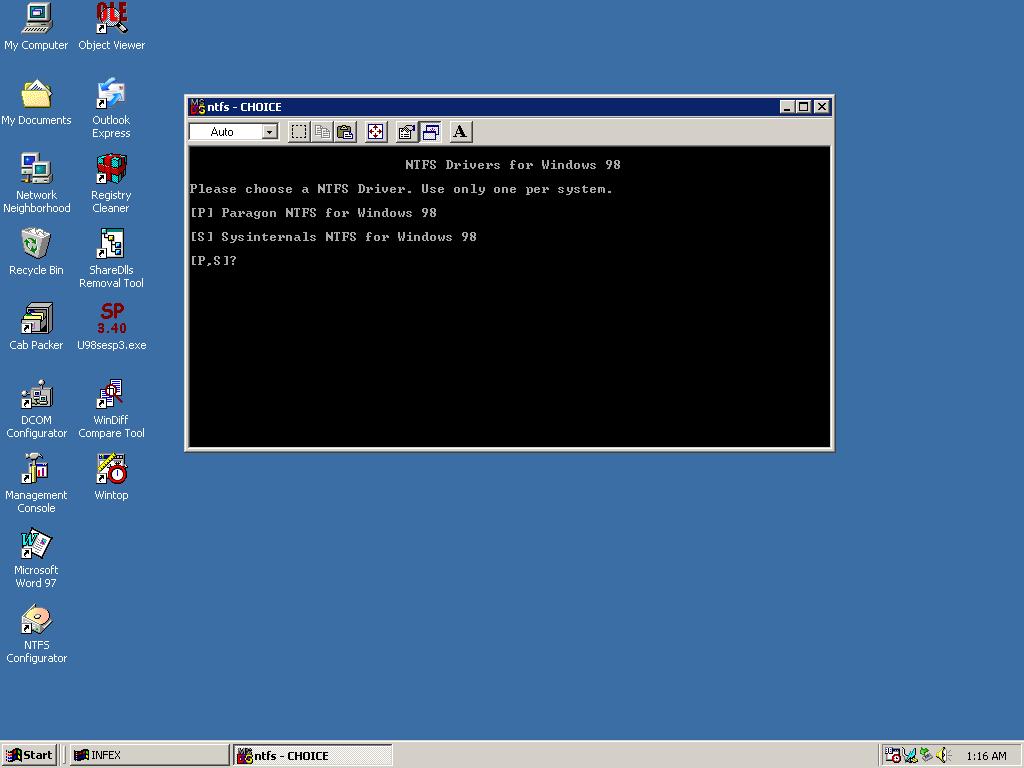Open the Start menu
Viewport: 1024px width, 768px height.
pyautogui.click(x=29, y=755)
